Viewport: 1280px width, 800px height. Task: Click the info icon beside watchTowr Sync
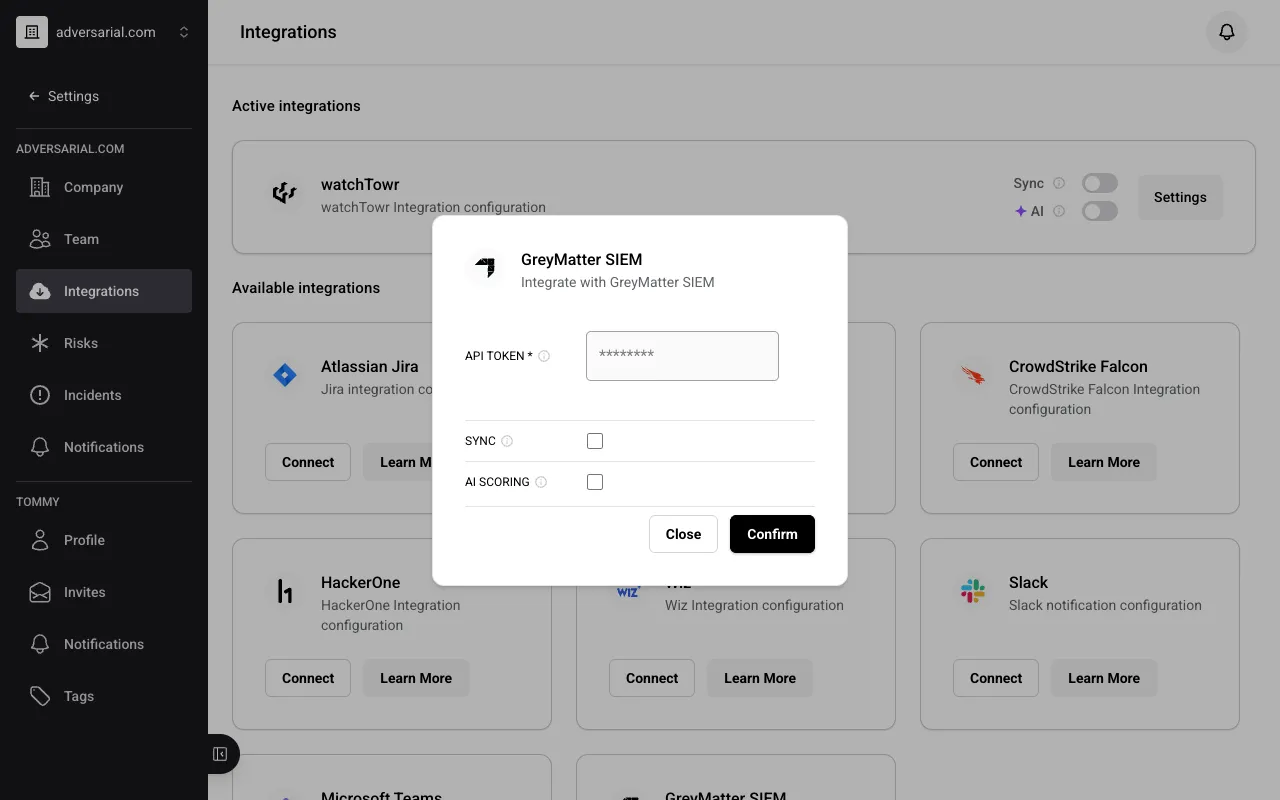1059,183
